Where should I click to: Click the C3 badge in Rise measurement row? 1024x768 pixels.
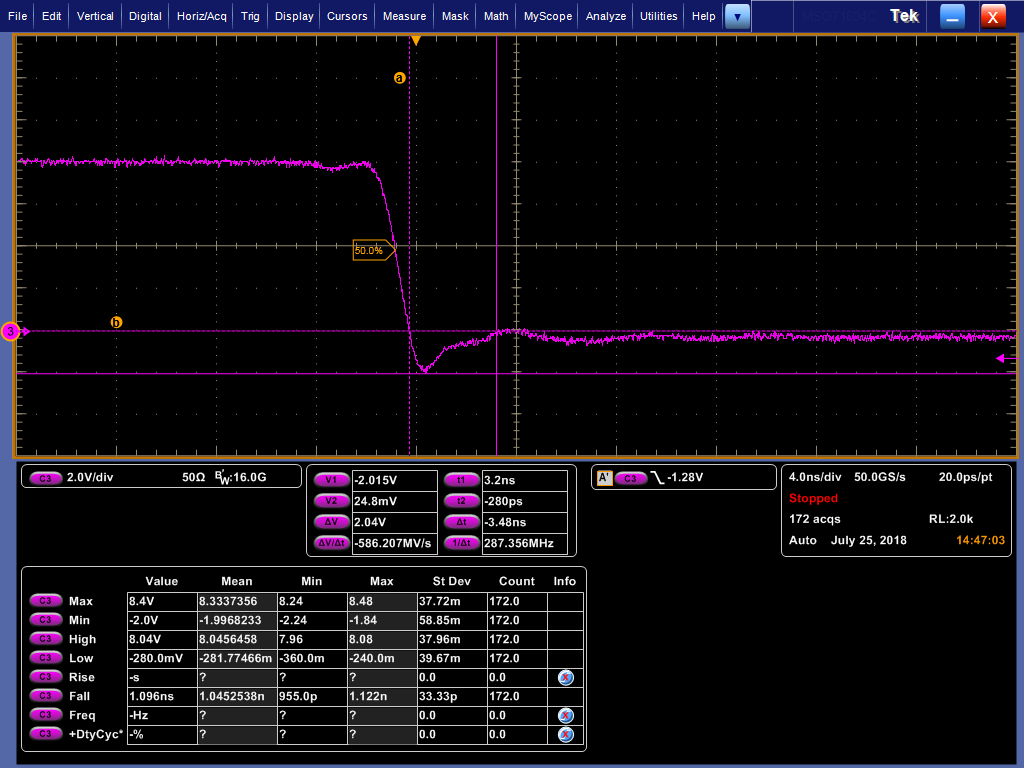[46, 677]
